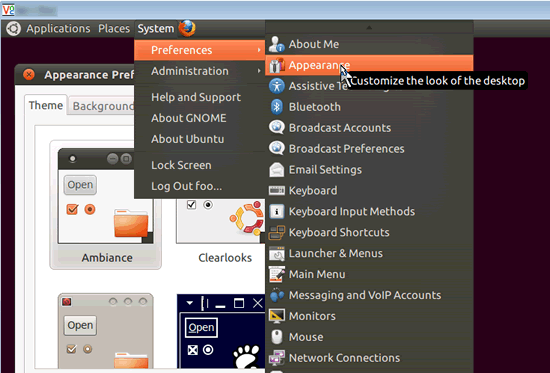Open the Applications menu
550x373 pixels.
pos(58,29)
